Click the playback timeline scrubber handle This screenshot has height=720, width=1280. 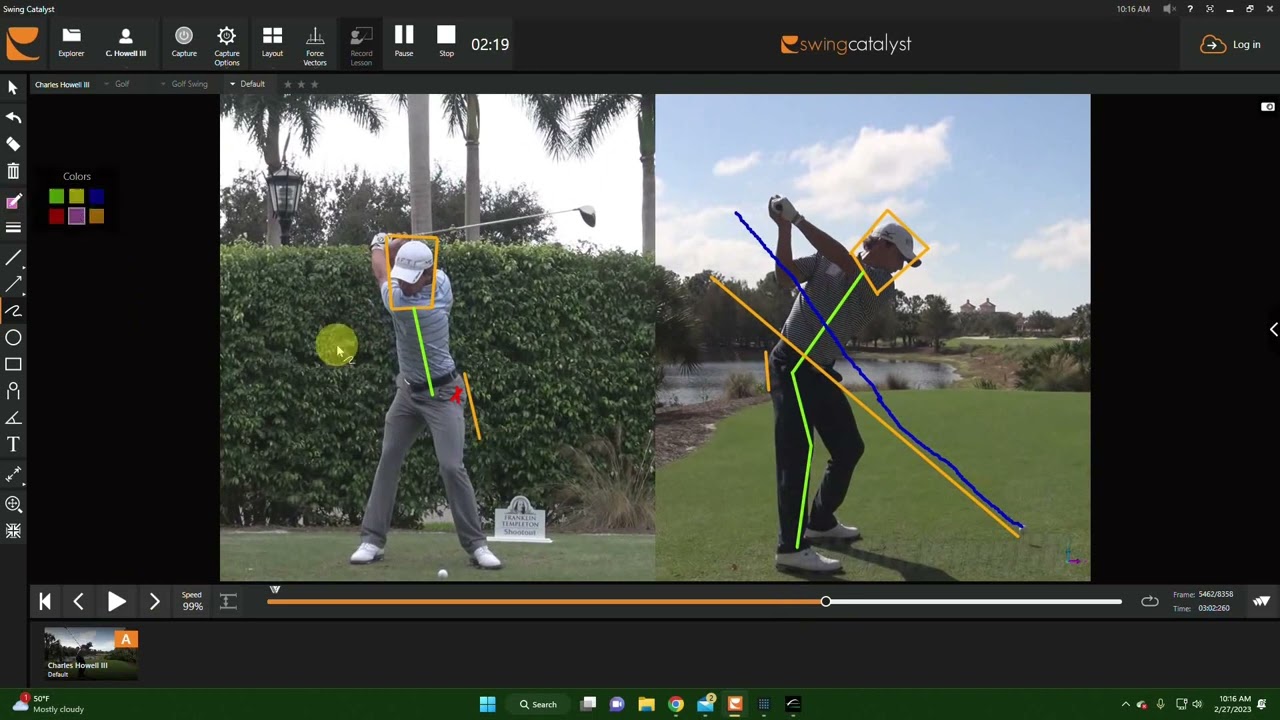(826, 601)
